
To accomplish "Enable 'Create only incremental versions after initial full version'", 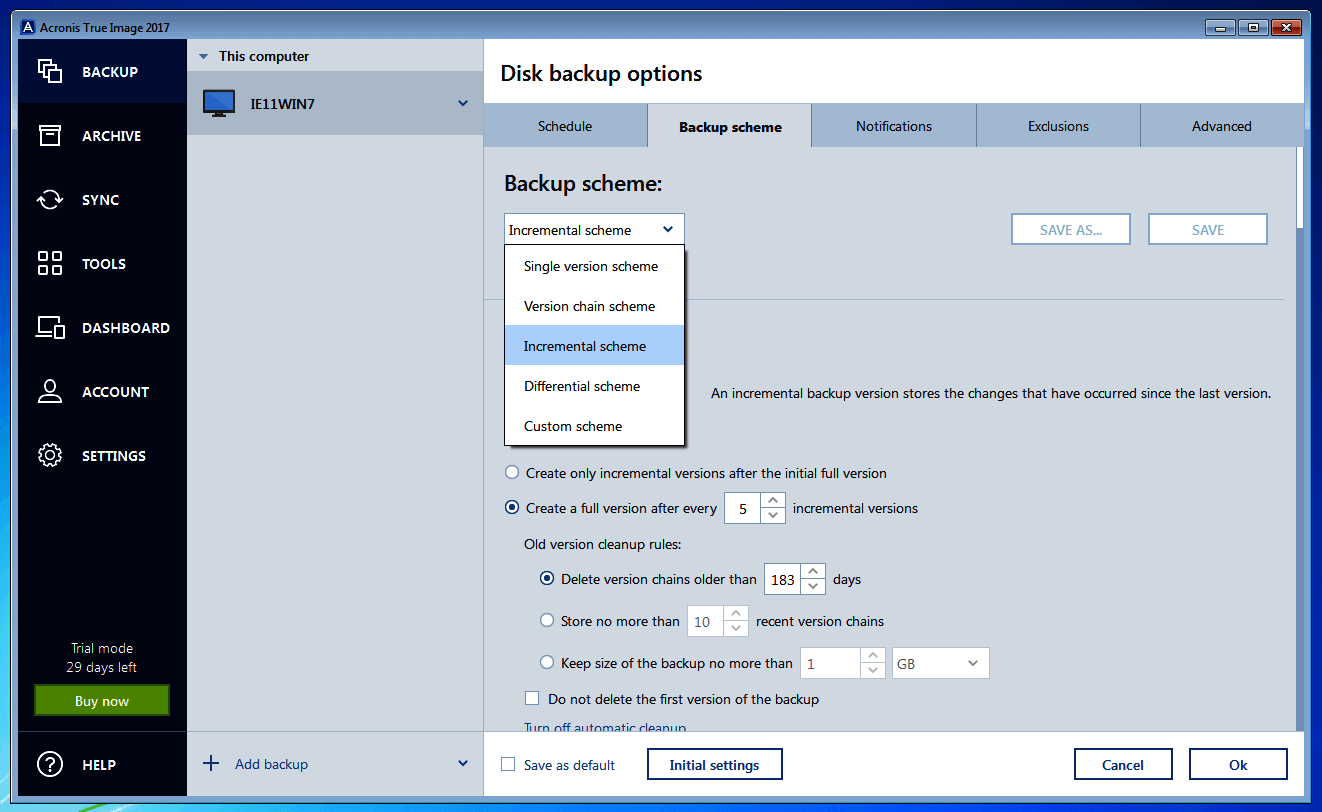I will [512, 472].
